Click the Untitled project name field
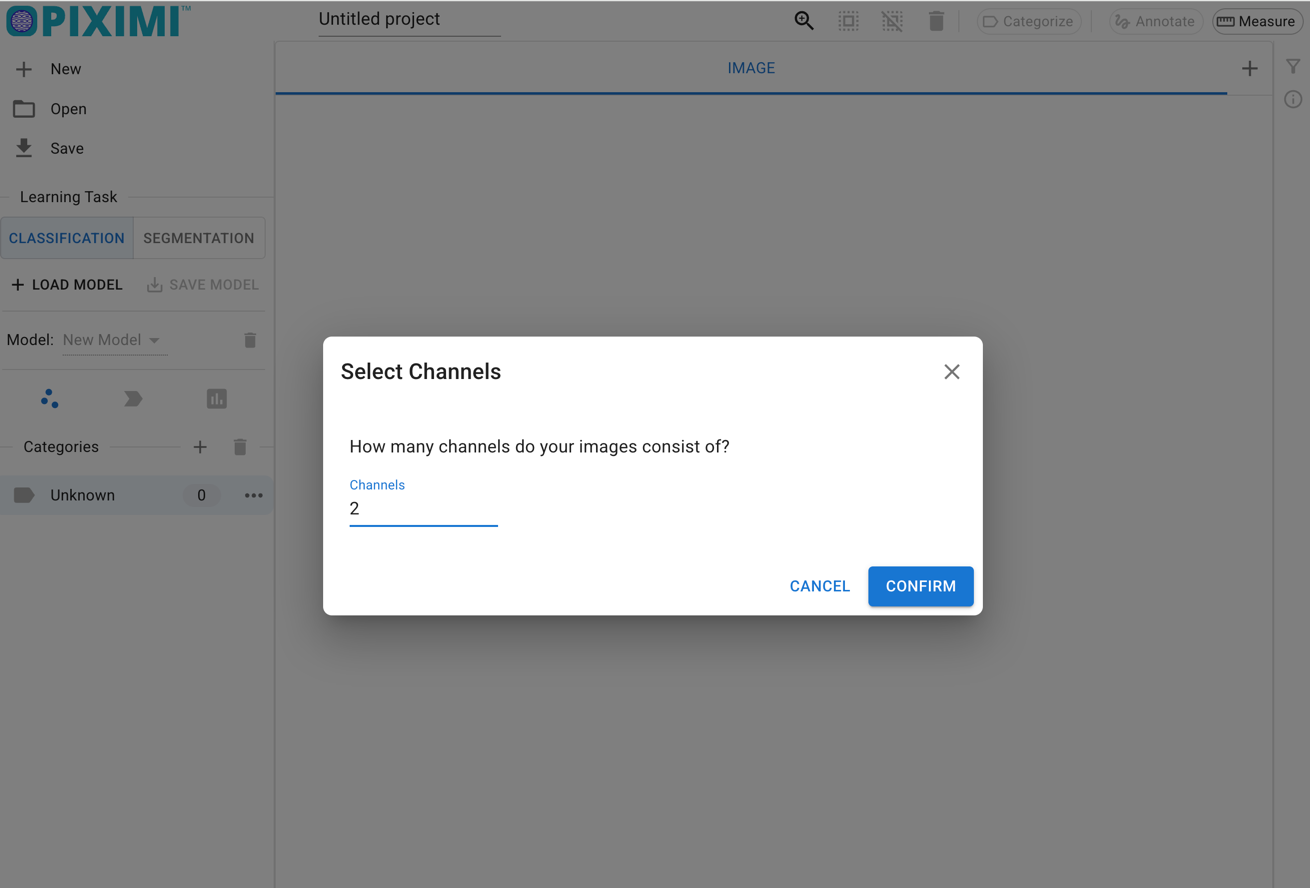Image resolution: width=1310 pixels, height=888 pixels. click(x=409, y=19)
